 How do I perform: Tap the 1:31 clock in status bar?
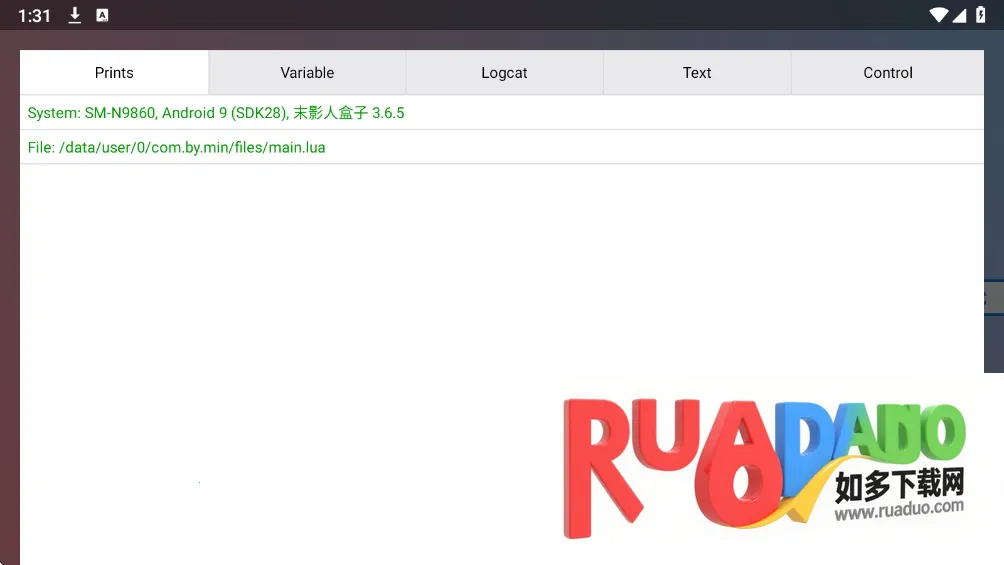point(34,16)
